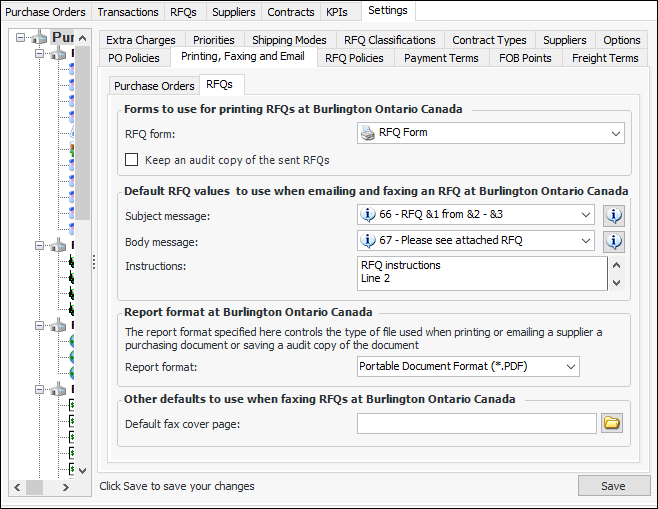Open the Body message dropdown
Viewport: 658px width, 509px height.
[585, 241]
